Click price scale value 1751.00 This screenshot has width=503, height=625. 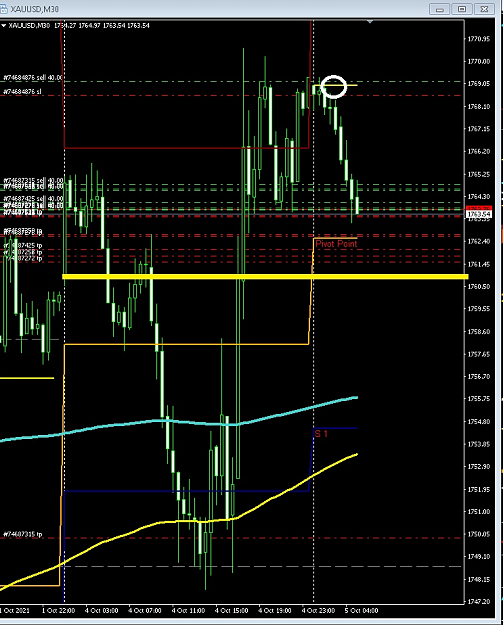[x=479, y=511]
